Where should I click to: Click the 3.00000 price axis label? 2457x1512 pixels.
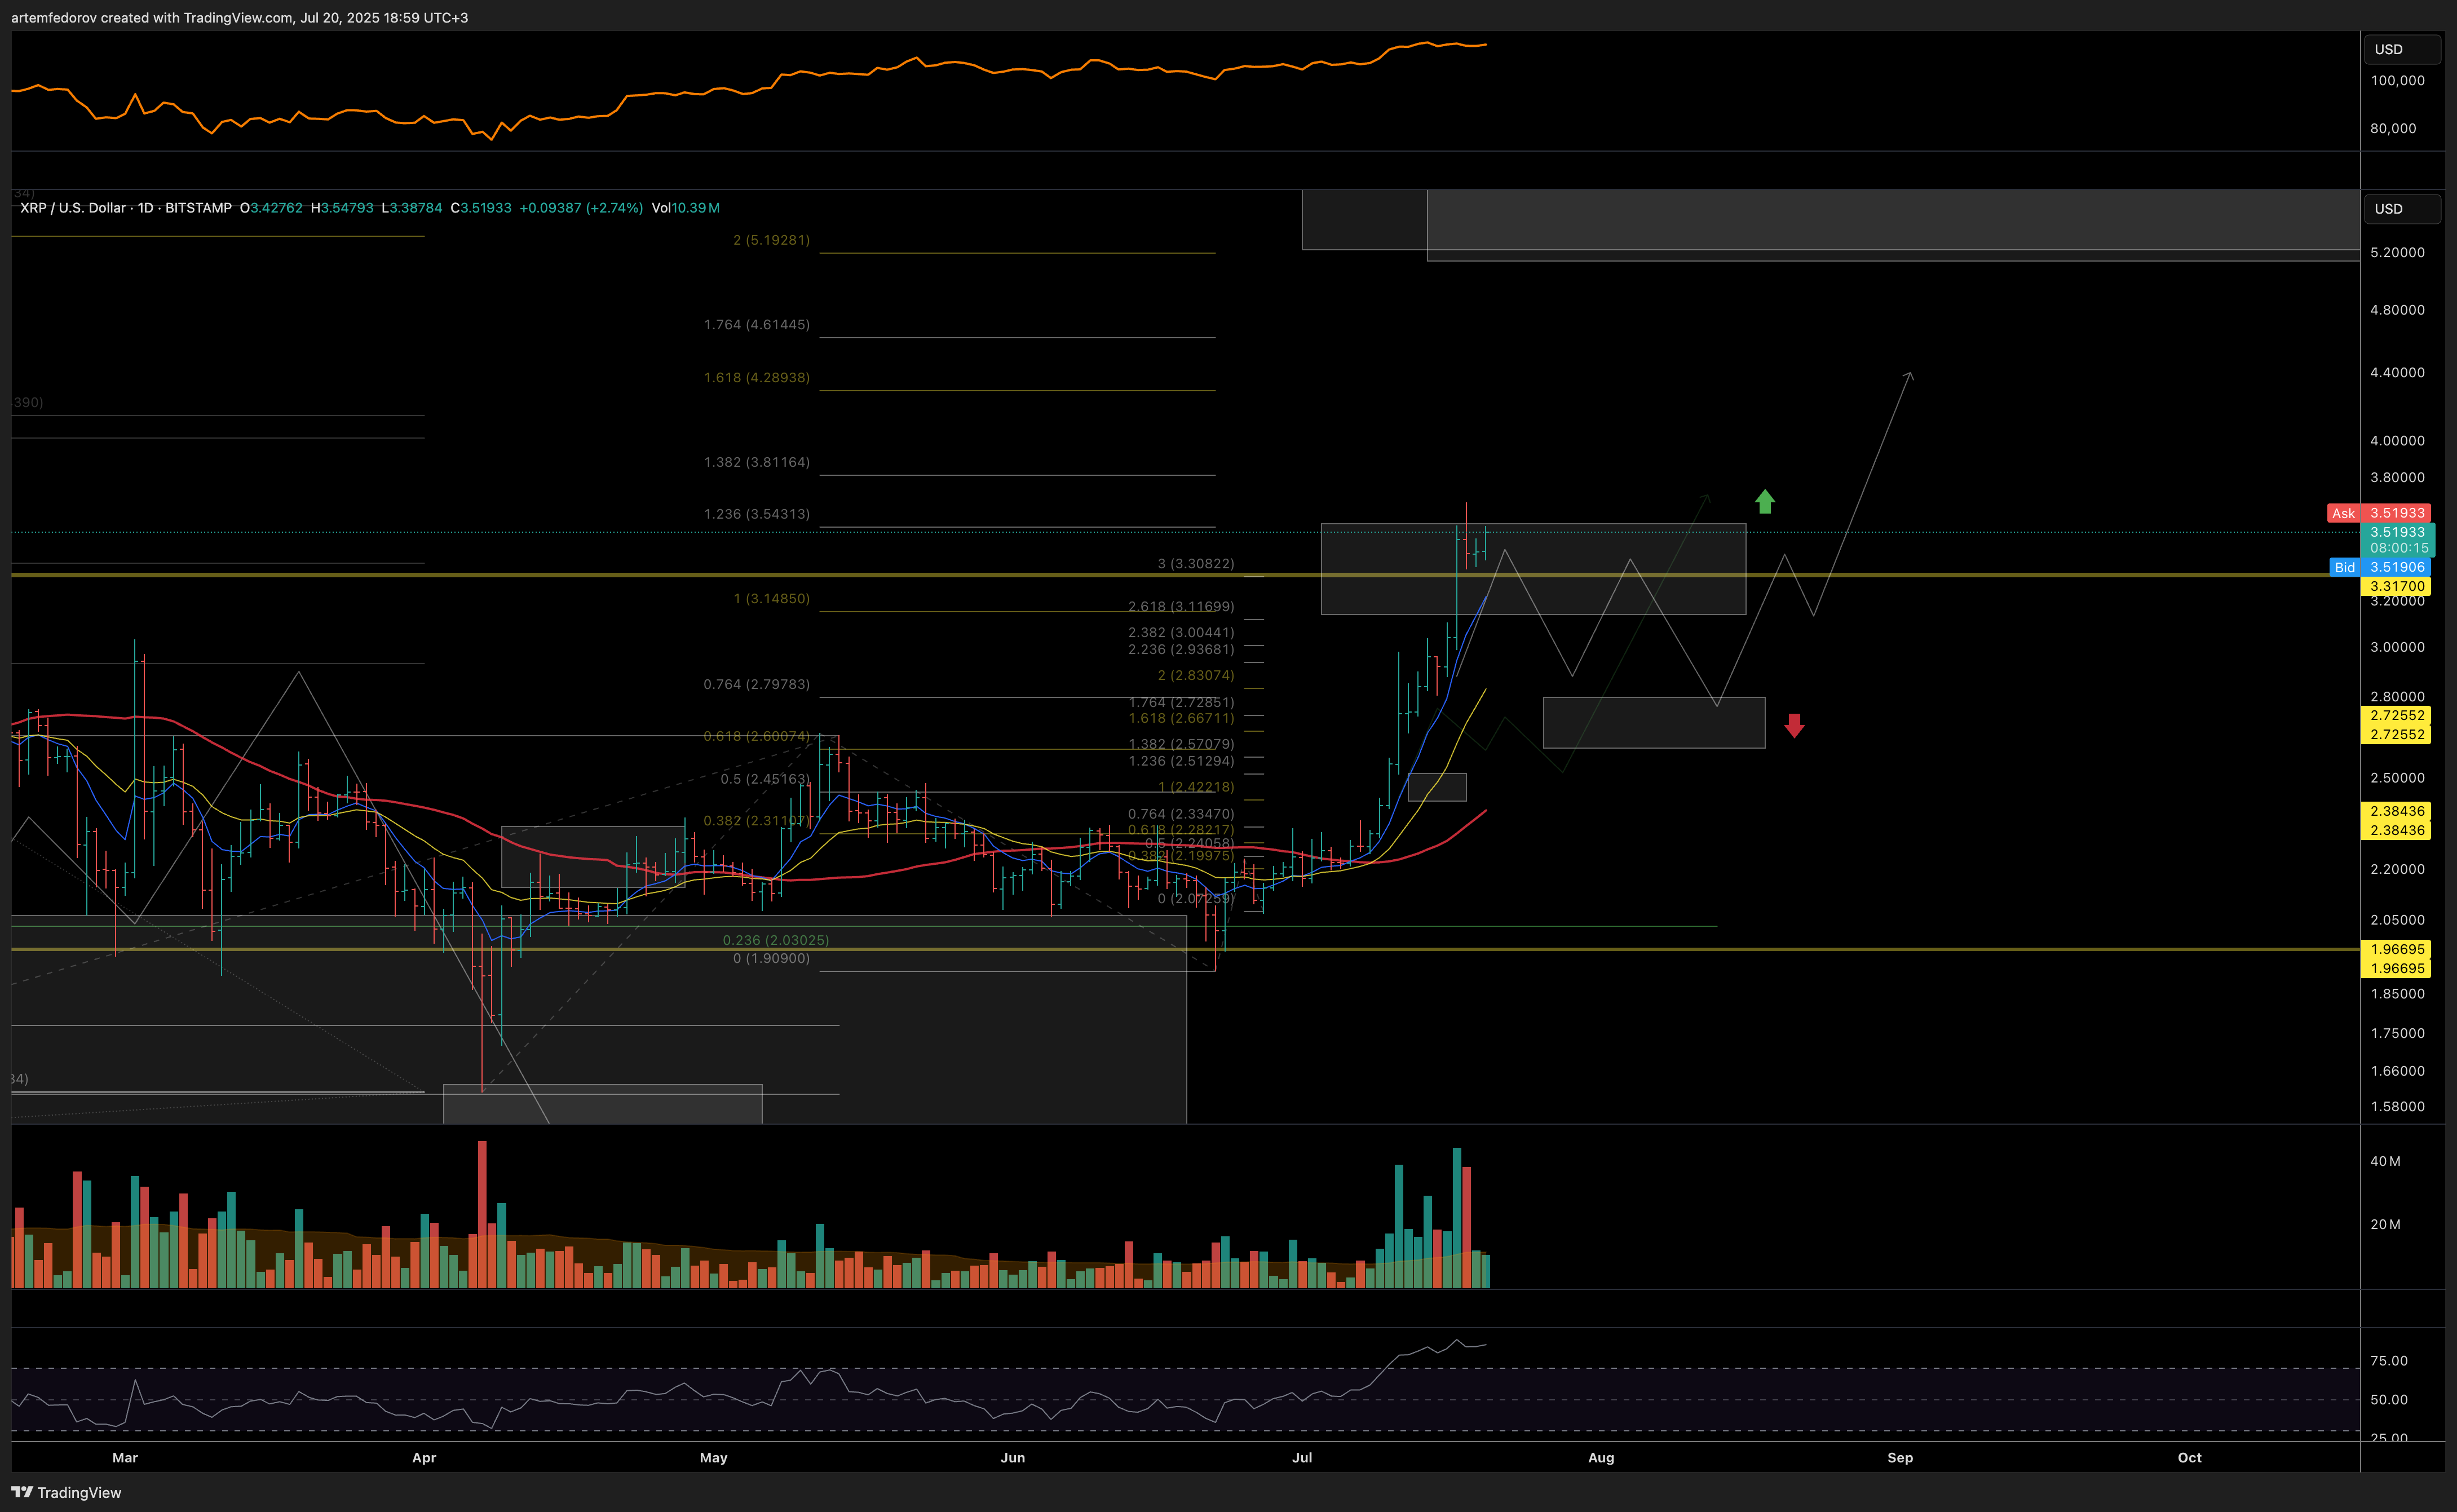[2397, 647]
